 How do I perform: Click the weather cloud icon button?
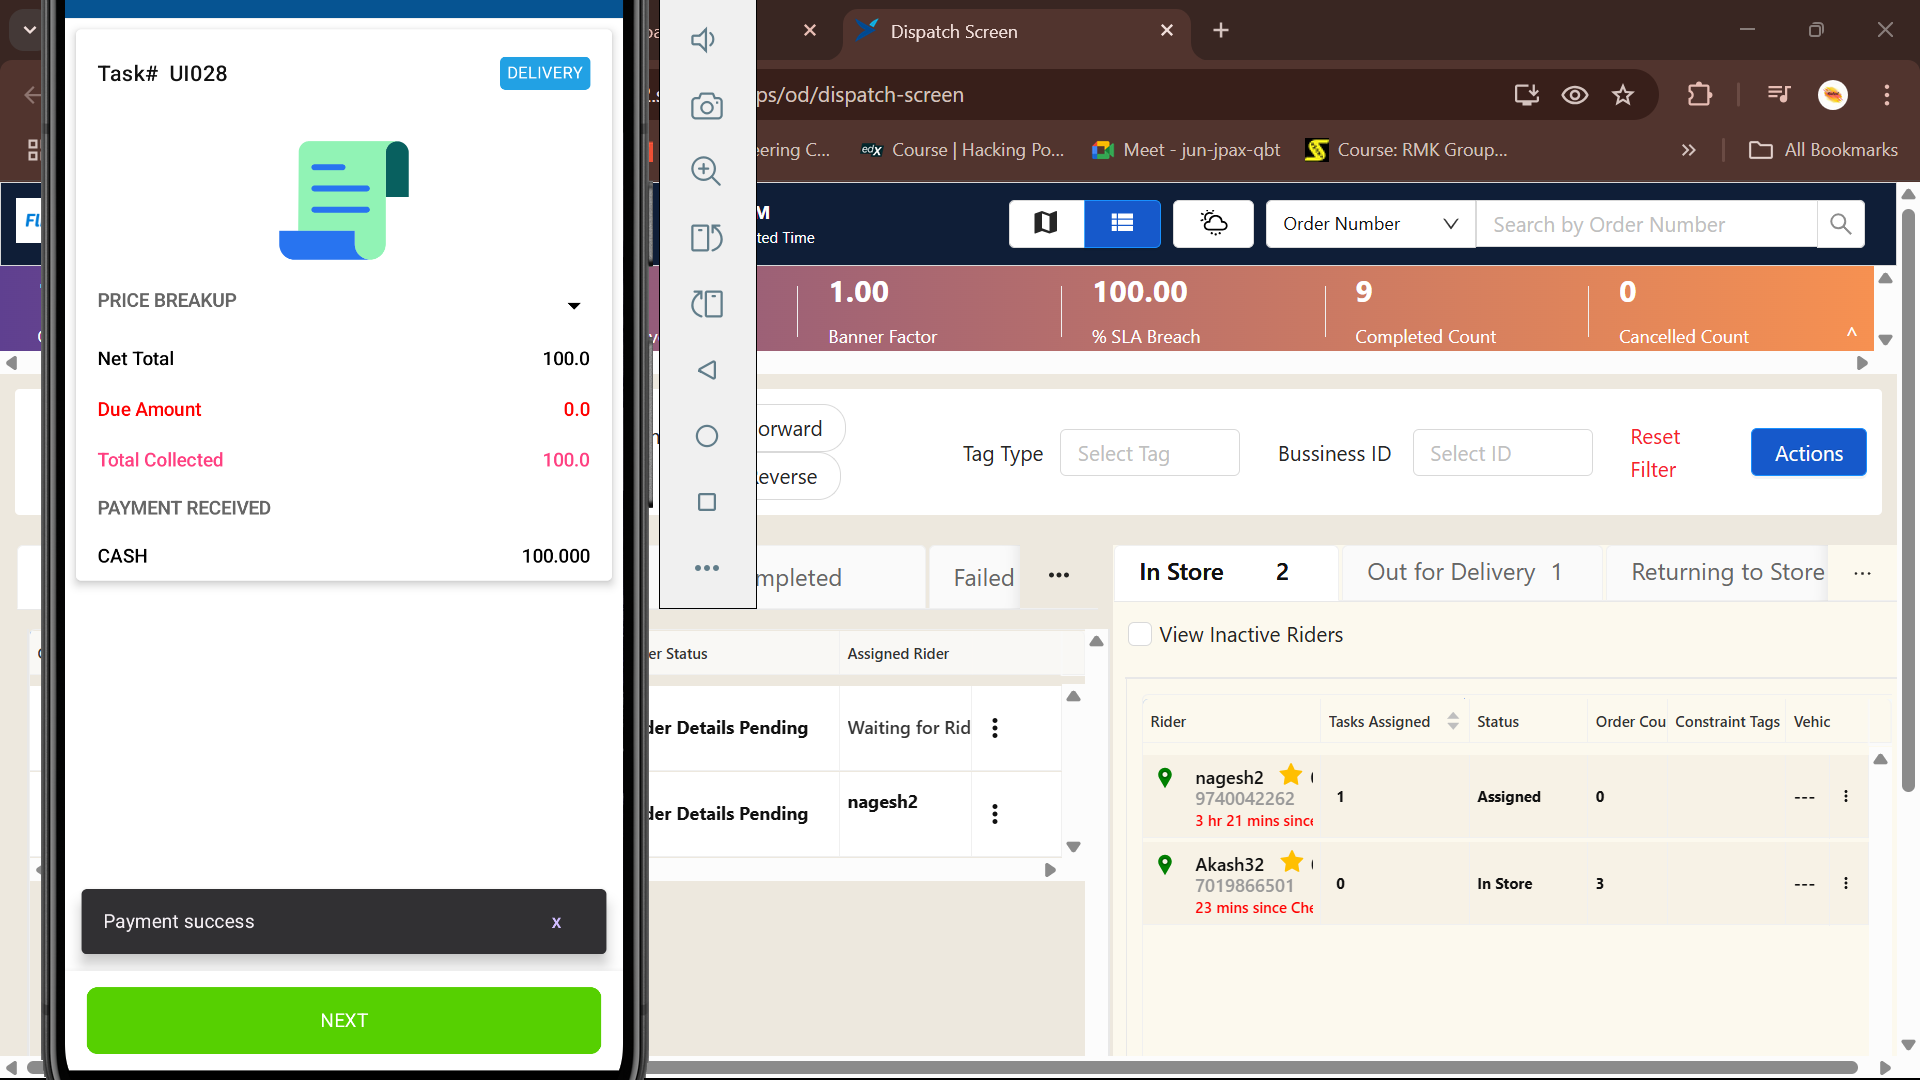tap(1213, 223)
